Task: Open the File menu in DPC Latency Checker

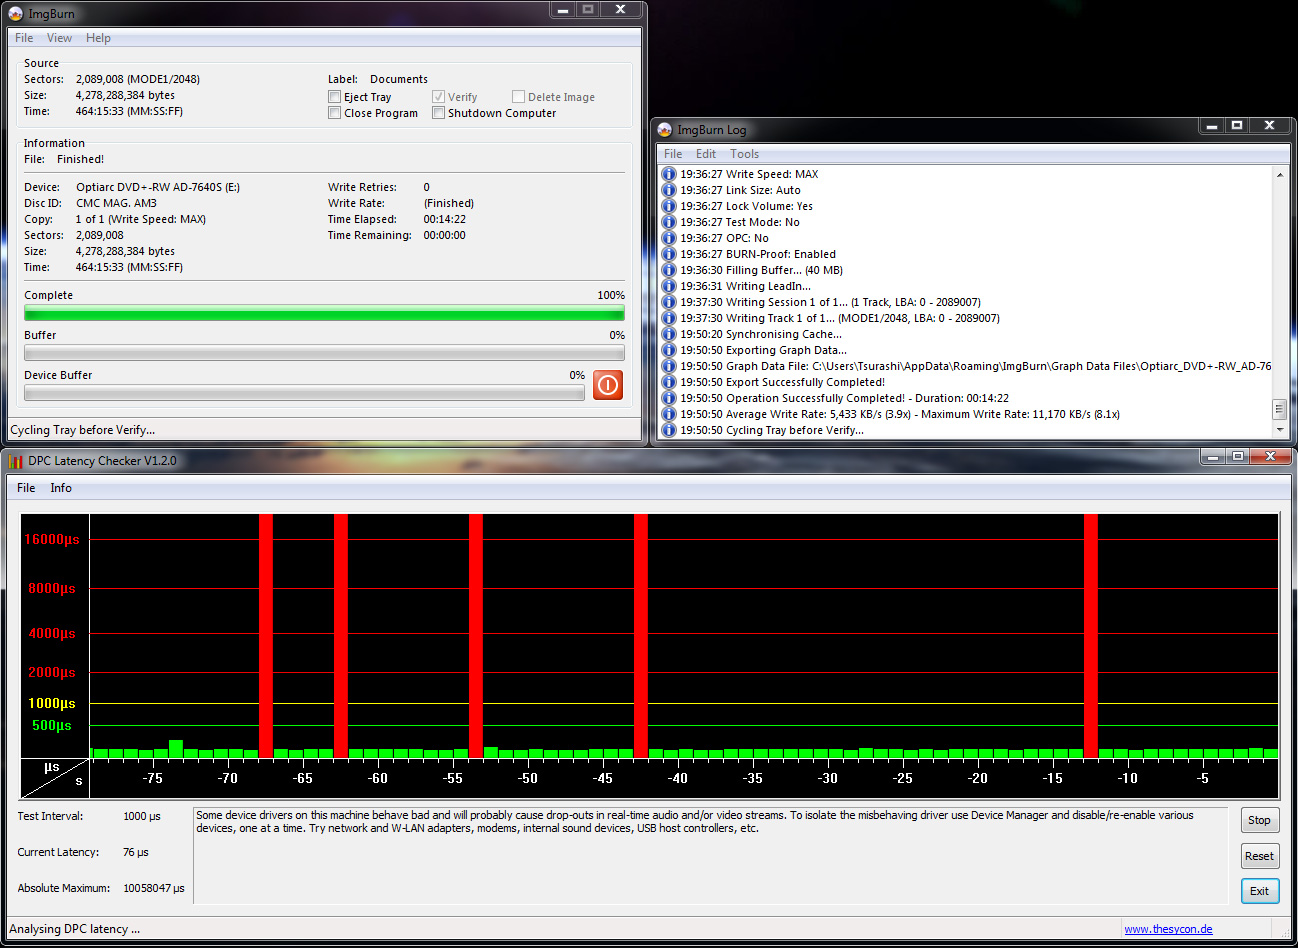Action: 26,488
